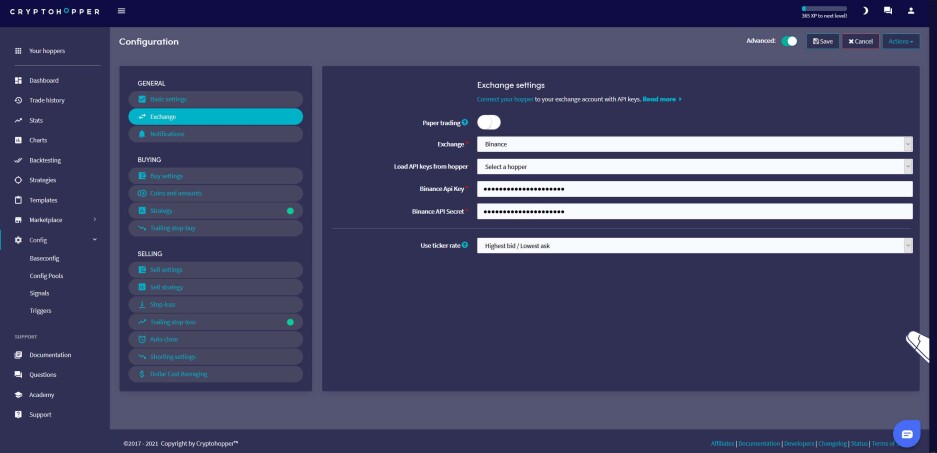The image size is (937, 453).
Task: Click the Academy graduation cap icon
Action: point(18,395)
